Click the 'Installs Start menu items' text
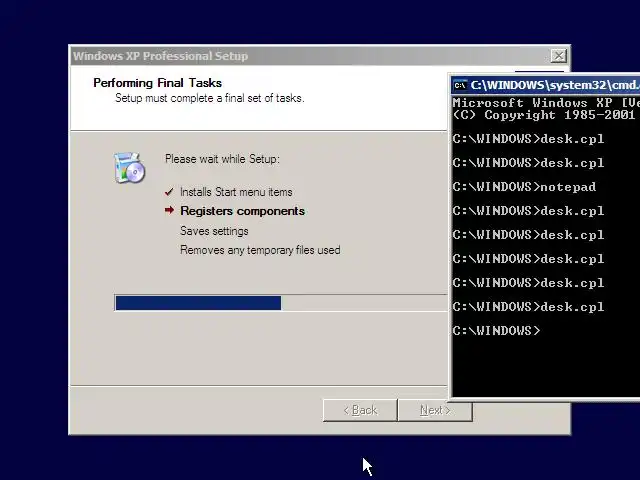 pyautogui.click(x=236, y=192)
